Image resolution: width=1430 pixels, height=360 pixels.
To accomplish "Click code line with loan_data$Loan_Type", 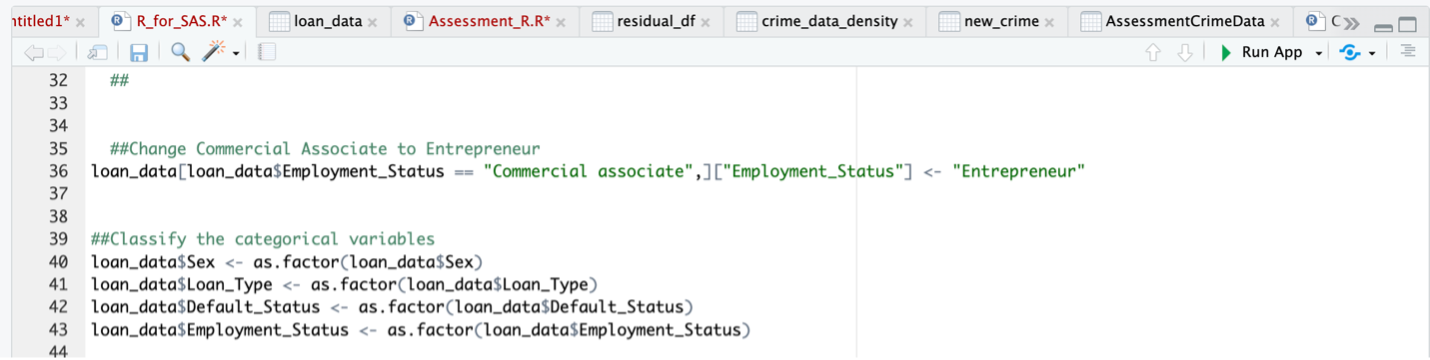I will [x=344, y=284].
